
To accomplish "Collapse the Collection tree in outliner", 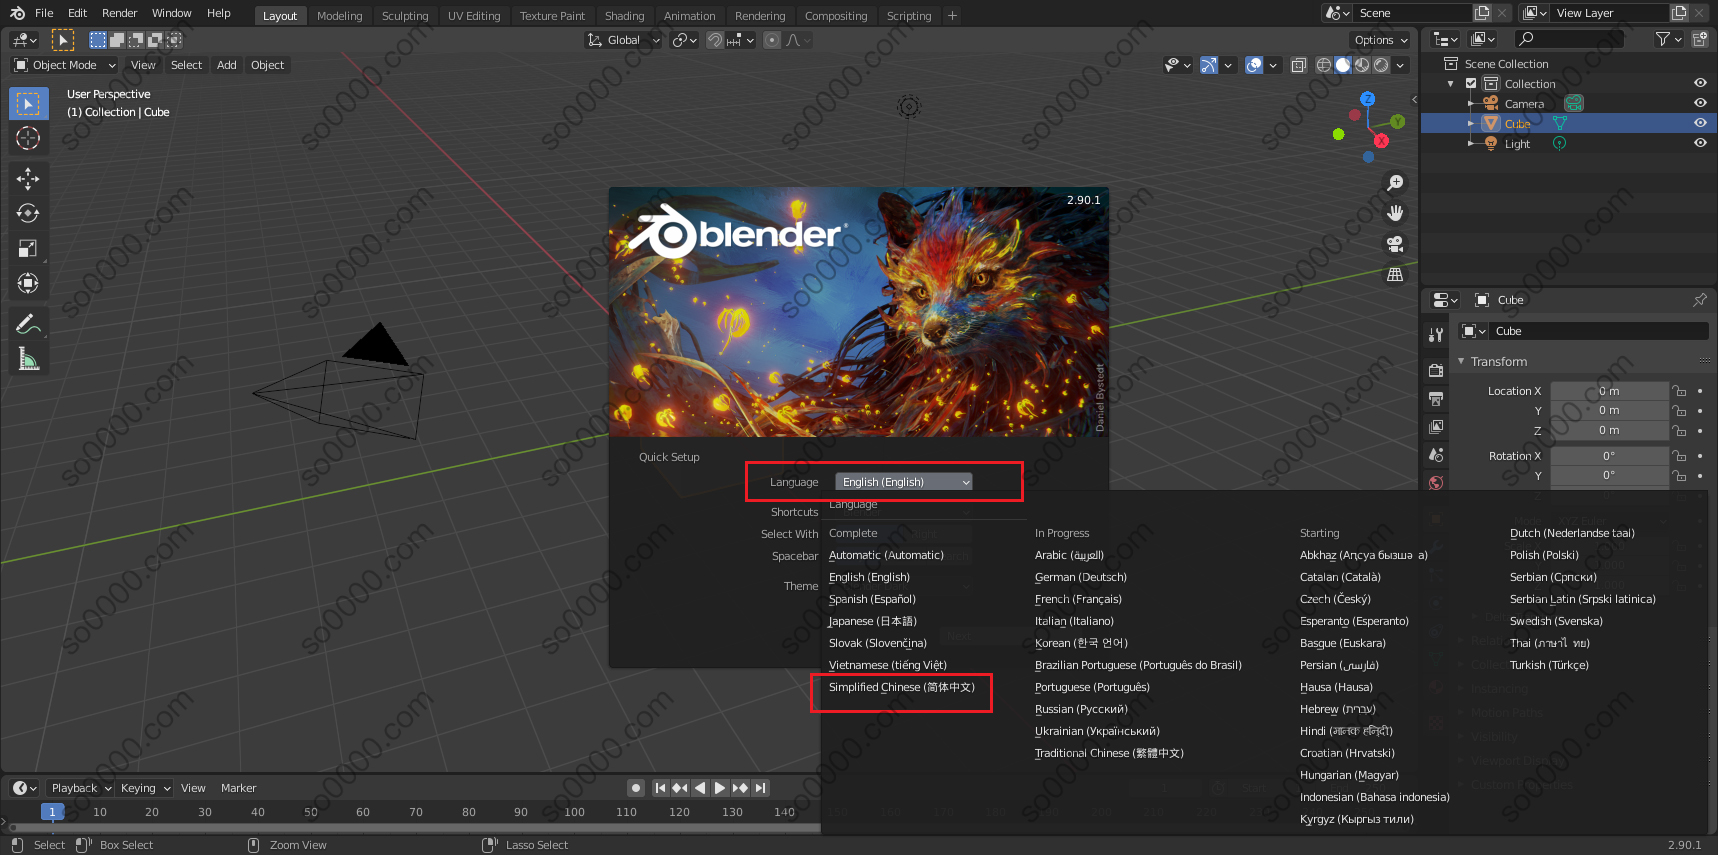I will click(1451, 83).
